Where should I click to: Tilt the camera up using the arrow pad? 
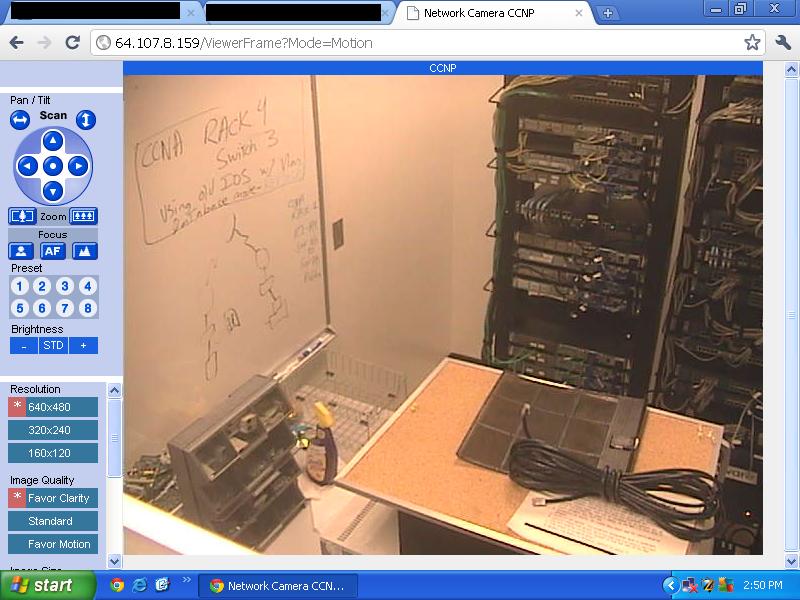tap(53, 142)
